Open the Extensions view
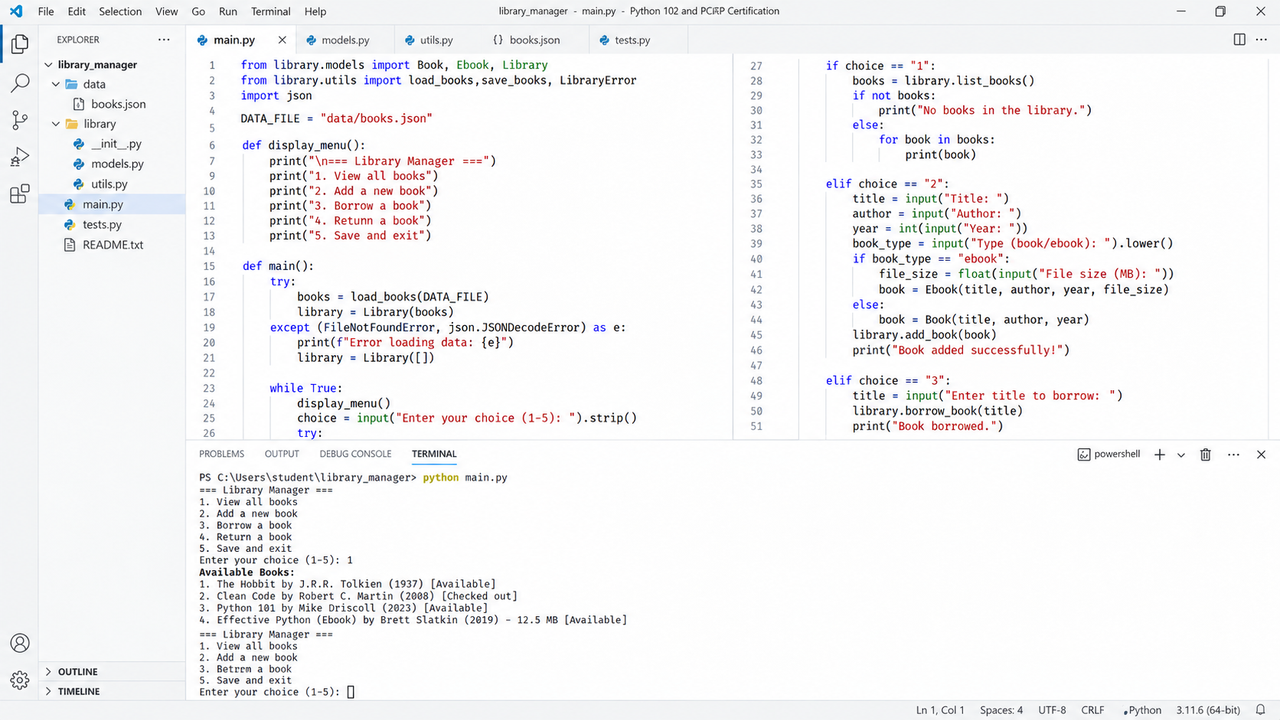 click(19, 194)
